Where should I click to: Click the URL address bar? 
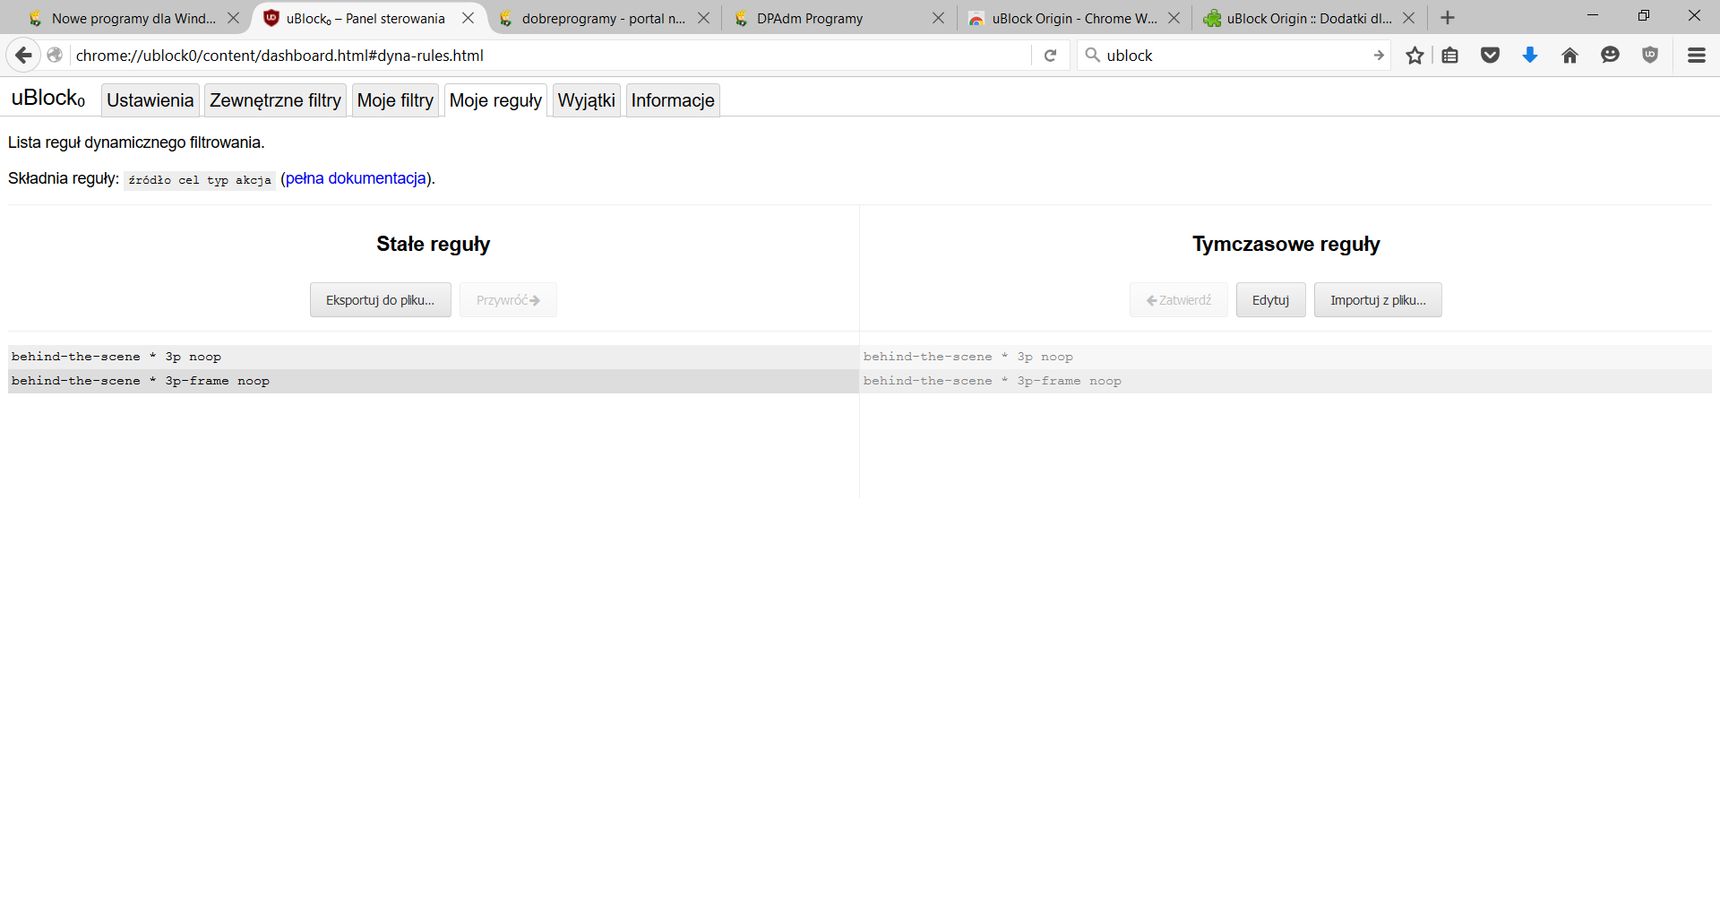550,56
